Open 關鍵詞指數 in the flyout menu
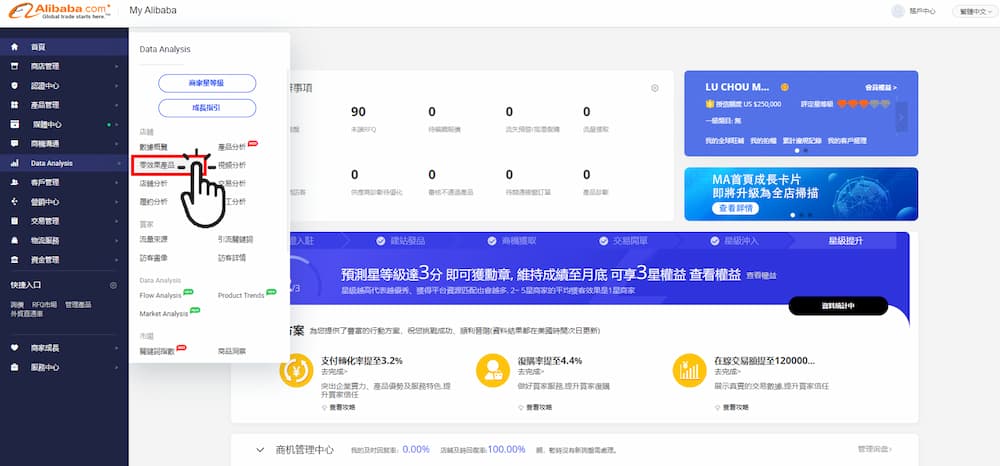Viewport: 1000px width, 466px height. [x=157, y=351]
